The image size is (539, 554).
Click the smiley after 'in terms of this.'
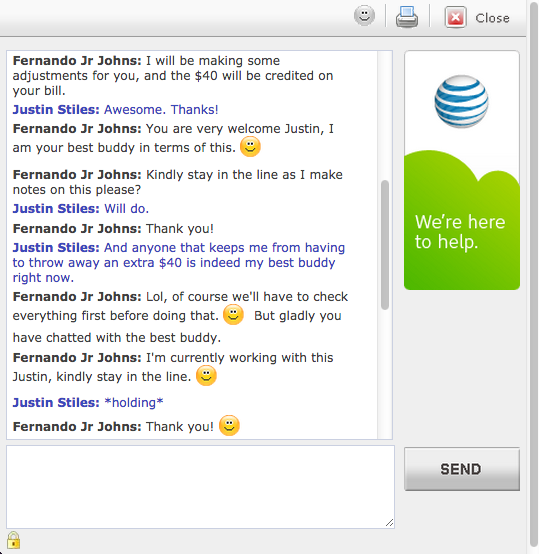click(250, 147)
